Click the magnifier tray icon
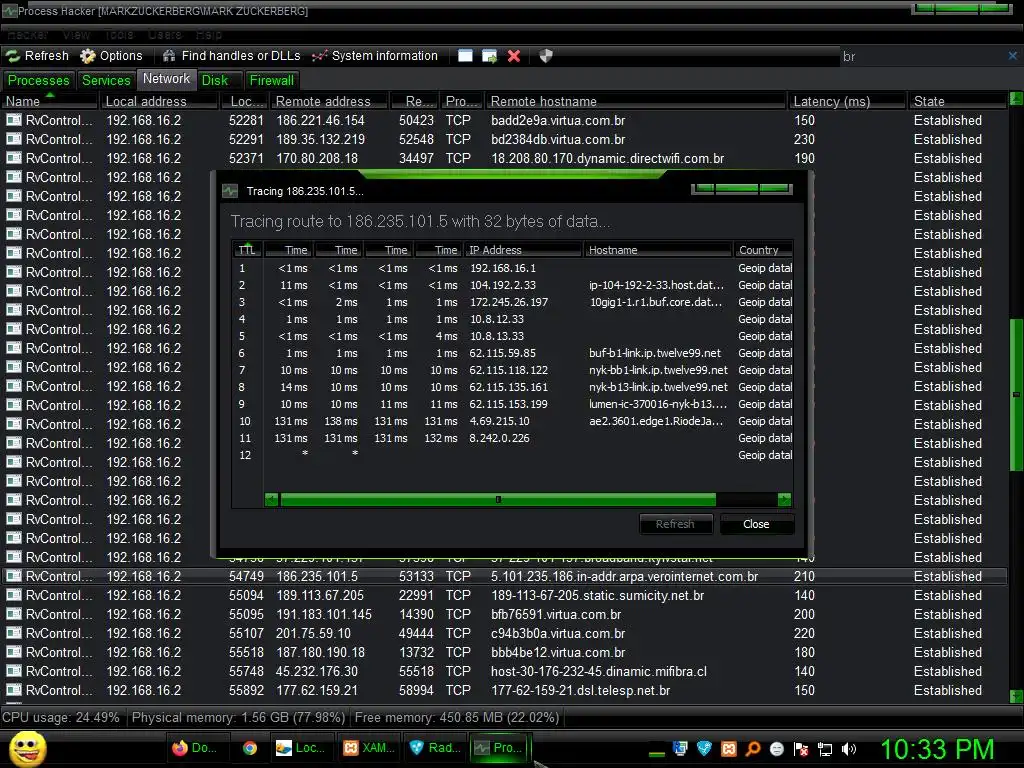The image size is (1024, 768). pyautogui.click(x=752, y=749)
